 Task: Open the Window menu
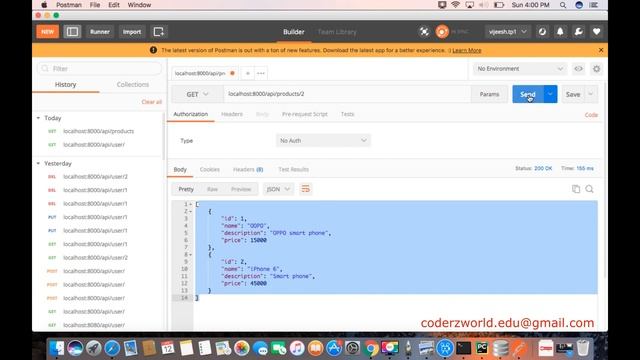point(139,5)
